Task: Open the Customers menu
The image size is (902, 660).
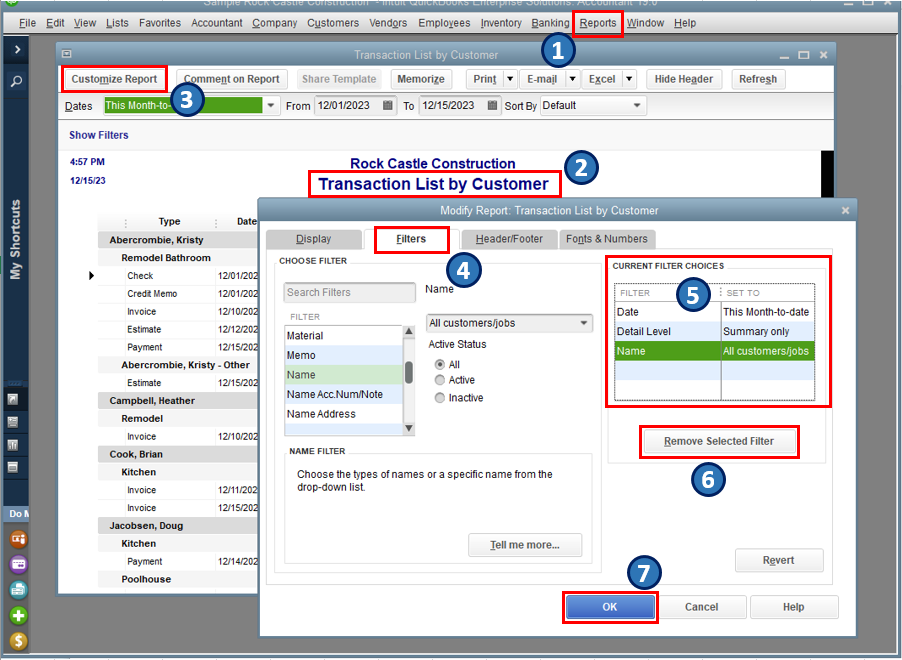Action: pos(332,23)
